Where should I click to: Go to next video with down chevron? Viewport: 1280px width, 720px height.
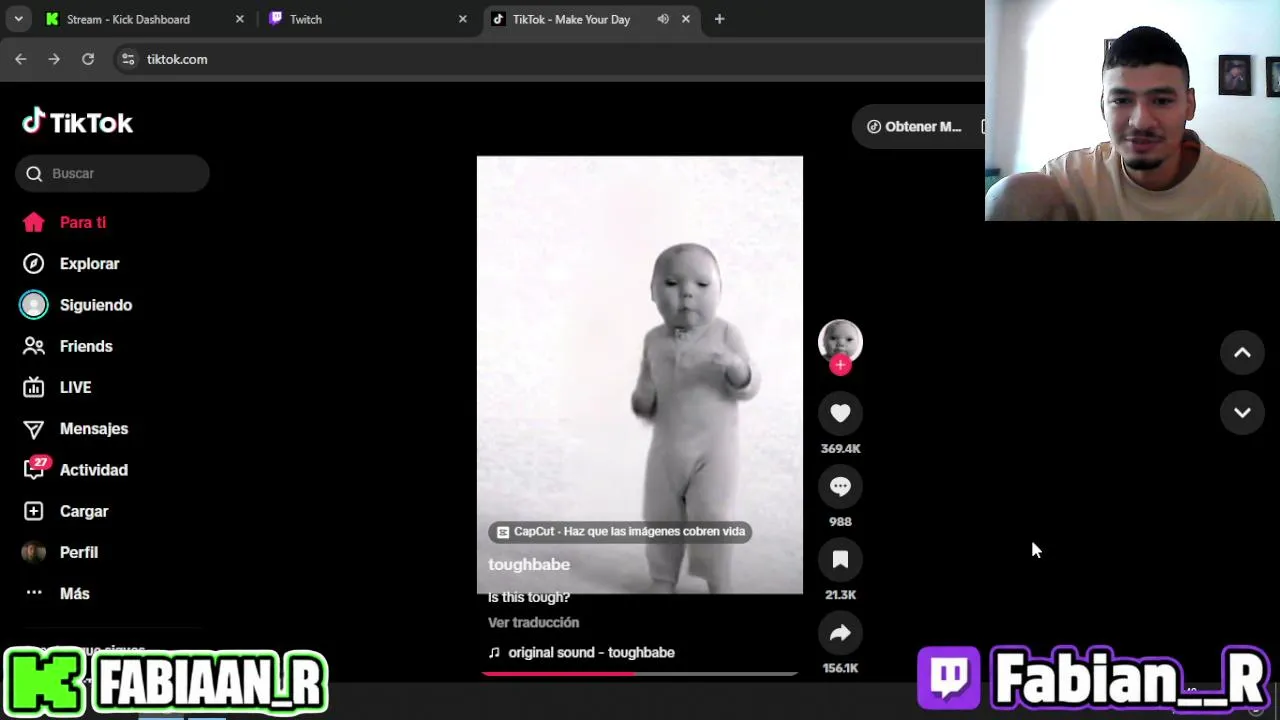pos(1242,413)
